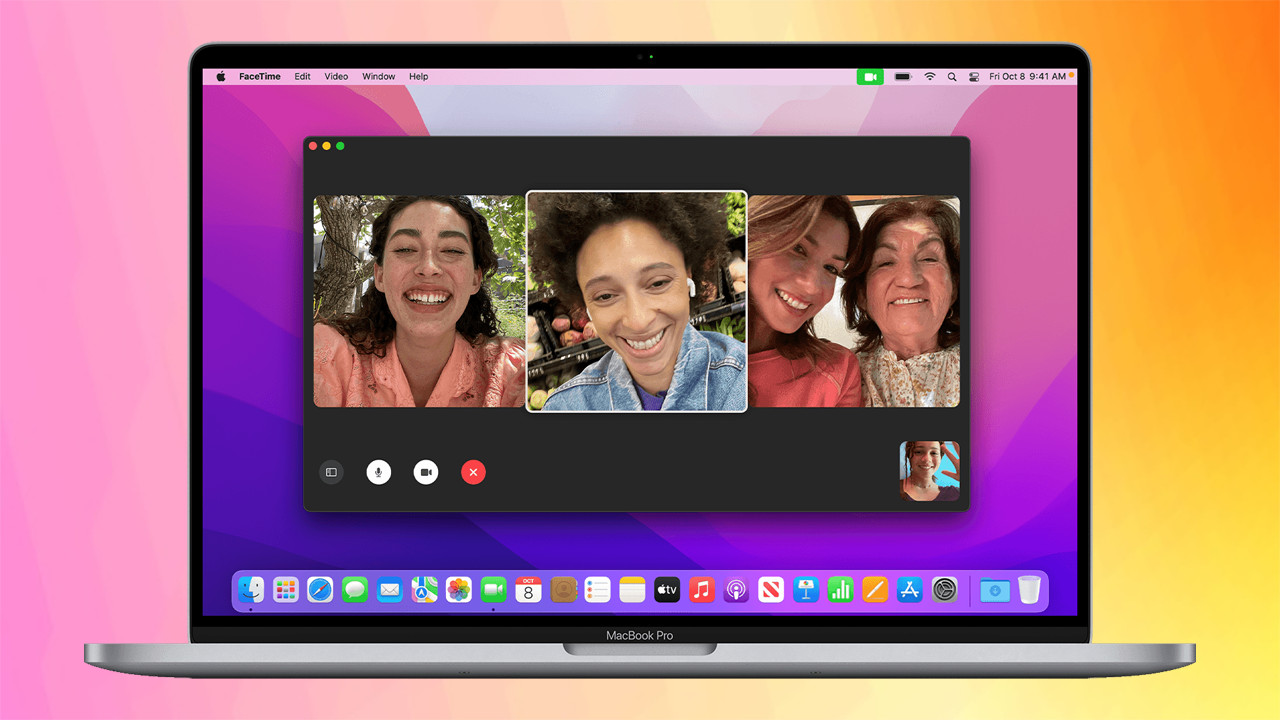Open Launchpad from the dock
The height and width of the screenshot is (720, 1280).
pos(286,590)
